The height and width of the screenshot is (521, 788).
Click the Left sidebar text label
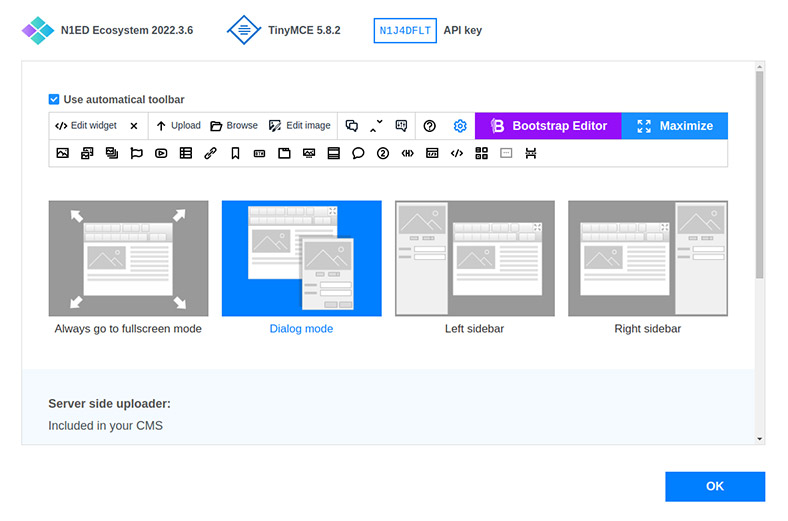click(x=474, y=329)
